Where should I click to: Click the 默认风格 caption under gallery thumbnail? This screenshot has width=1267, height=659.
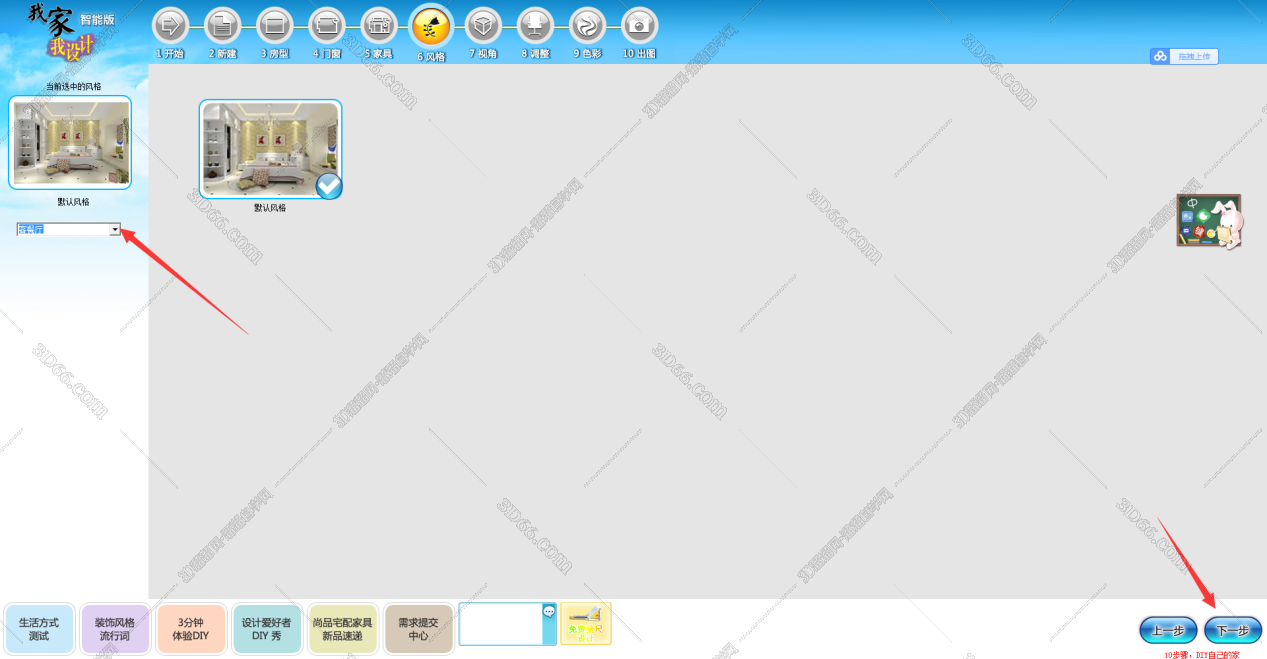pos(270,208)
